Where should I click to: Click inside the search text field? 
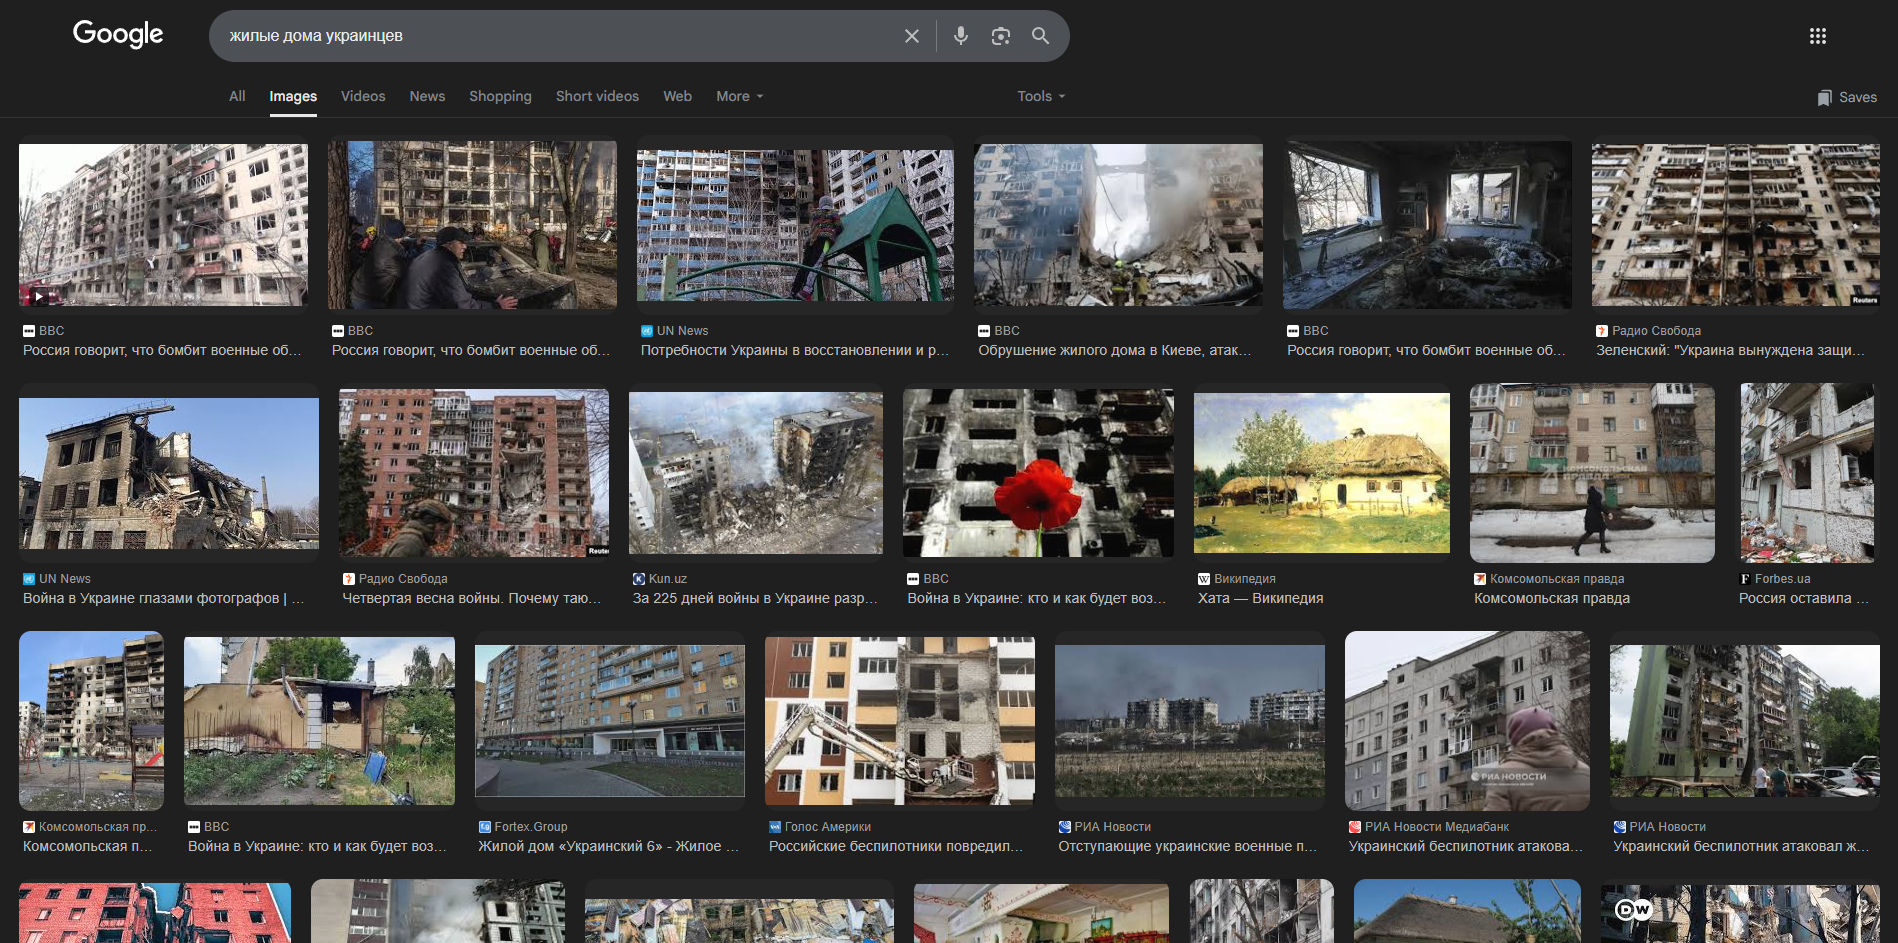coord(550,36)
